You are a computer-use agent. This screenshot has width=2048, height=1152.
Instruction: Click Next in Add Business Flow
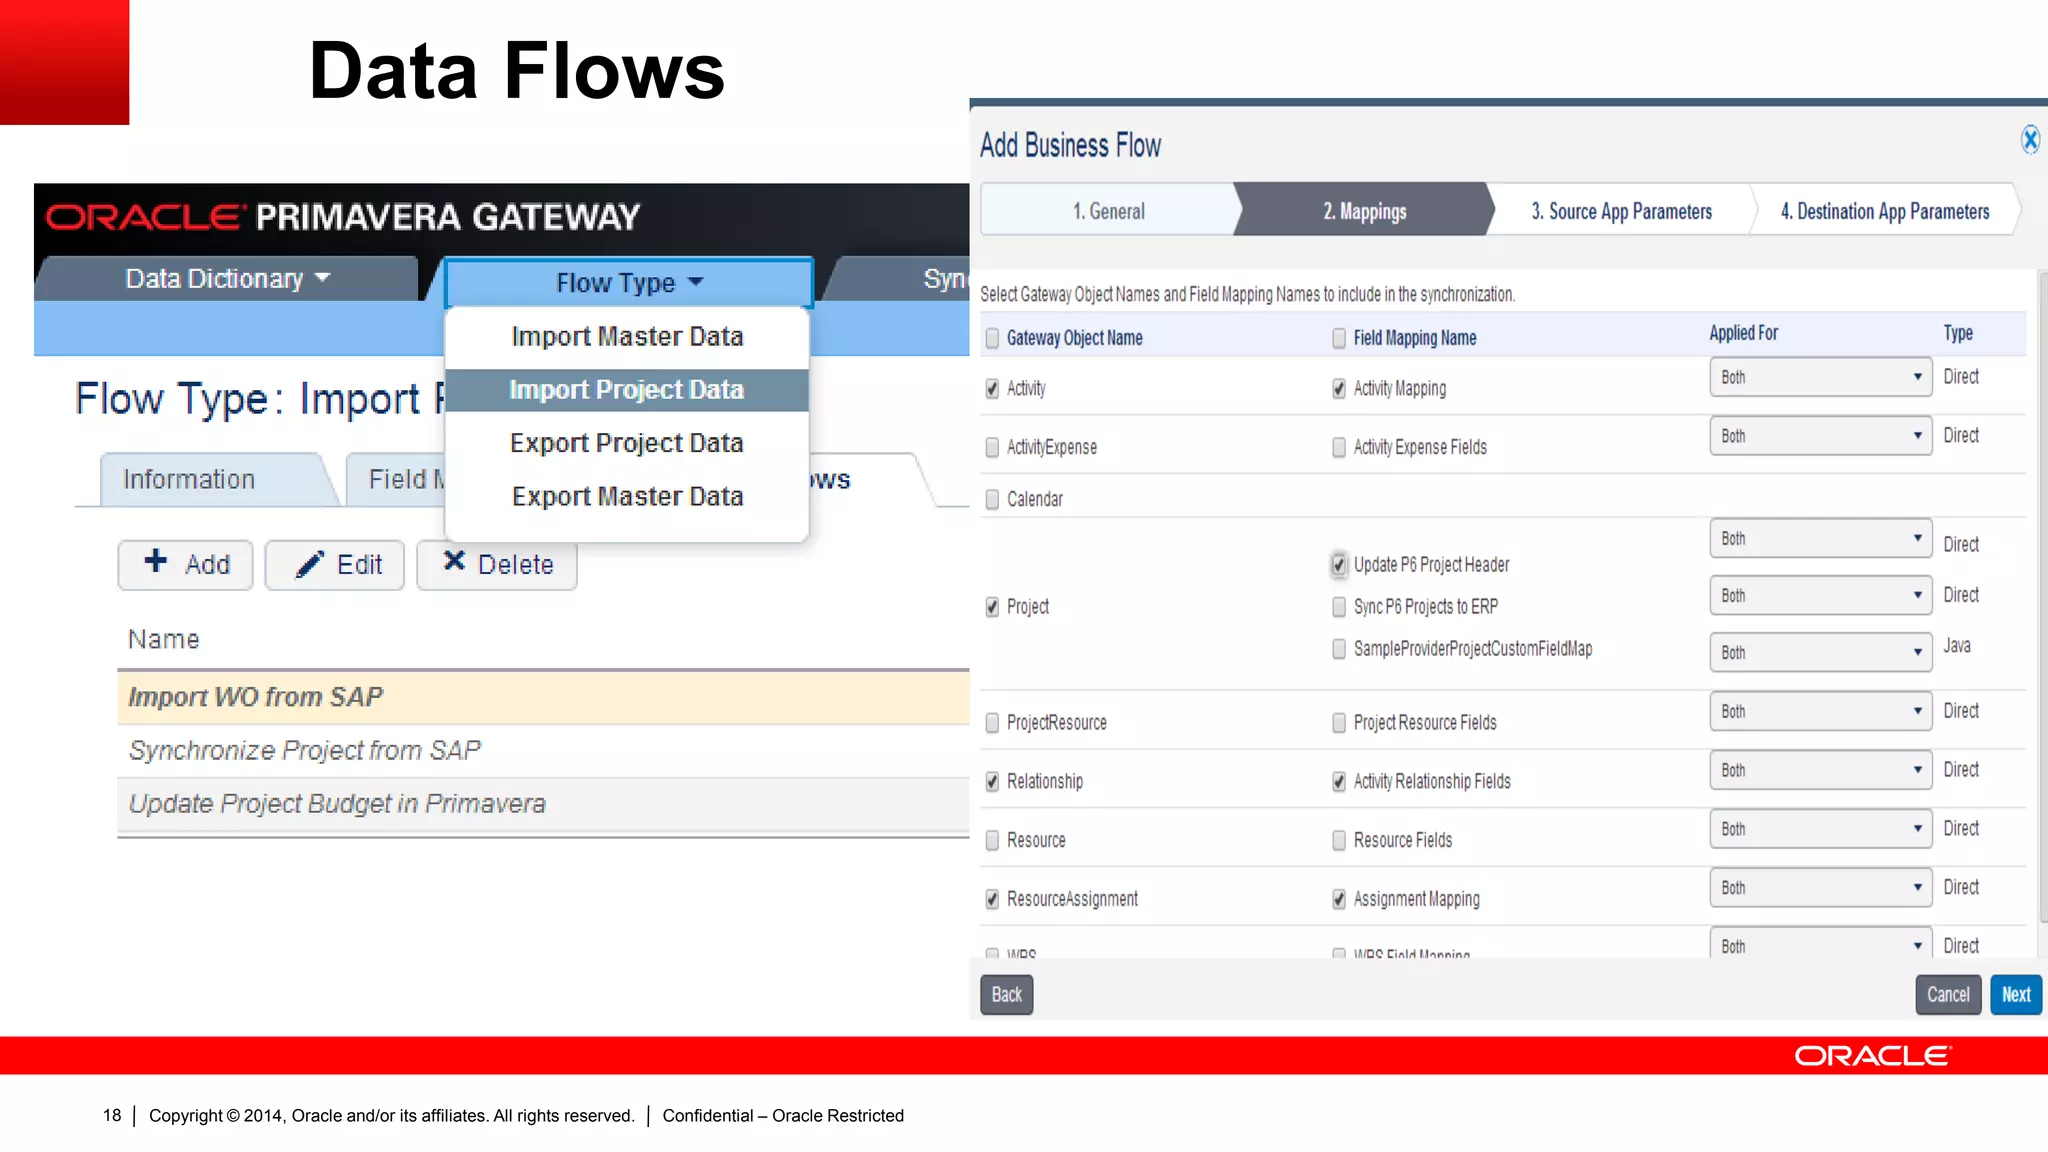(x=2016, y=995)
